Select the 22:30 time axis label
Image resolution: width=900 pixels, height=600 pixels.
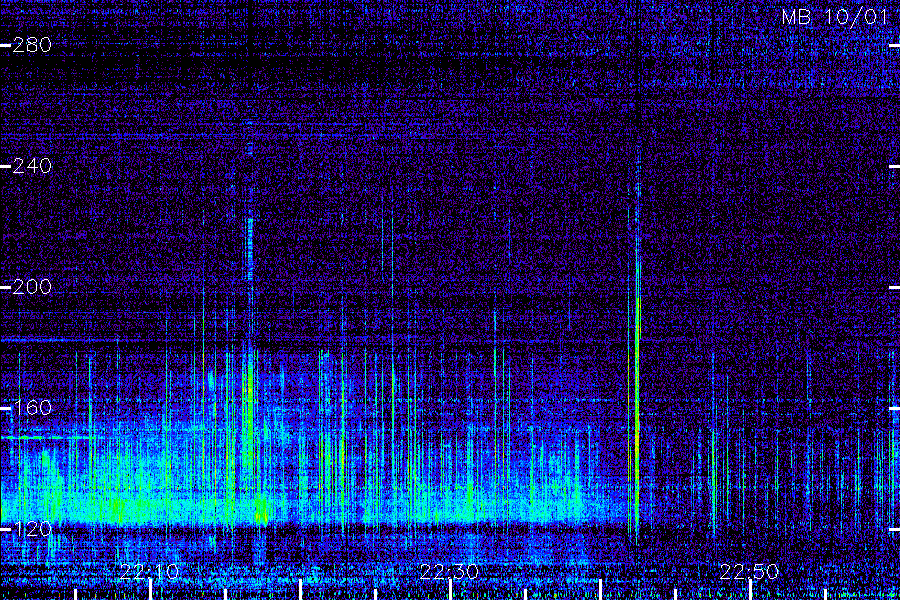(449, 572)
